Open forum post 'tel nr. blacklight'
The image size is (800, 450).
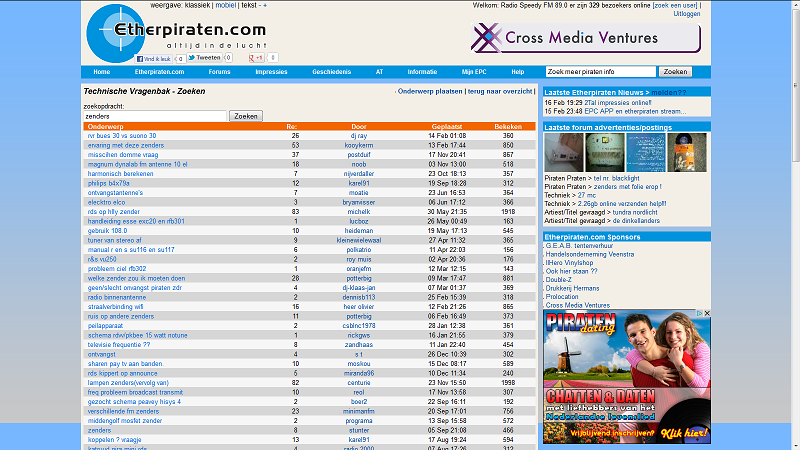616,179
